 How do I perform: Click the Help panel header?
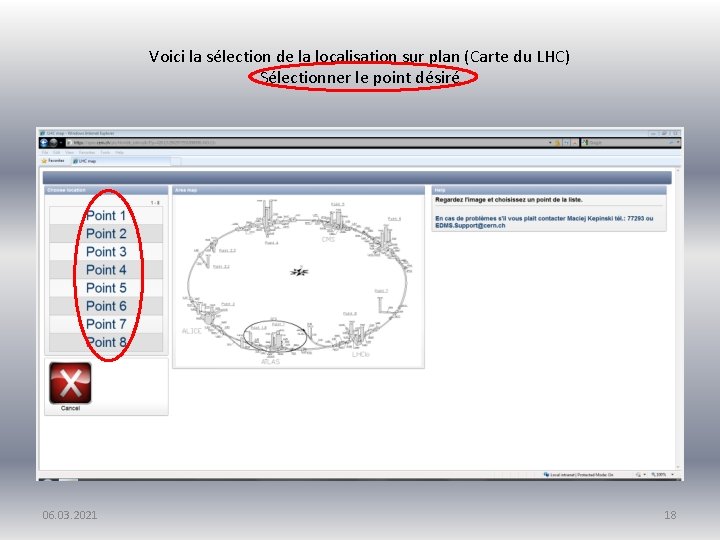coord(549,190)
